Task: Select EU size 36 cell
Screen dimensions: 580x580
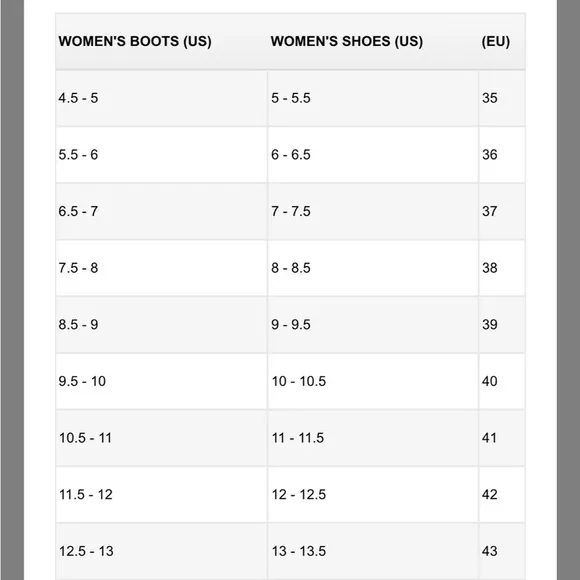Action: click(502, 155)
